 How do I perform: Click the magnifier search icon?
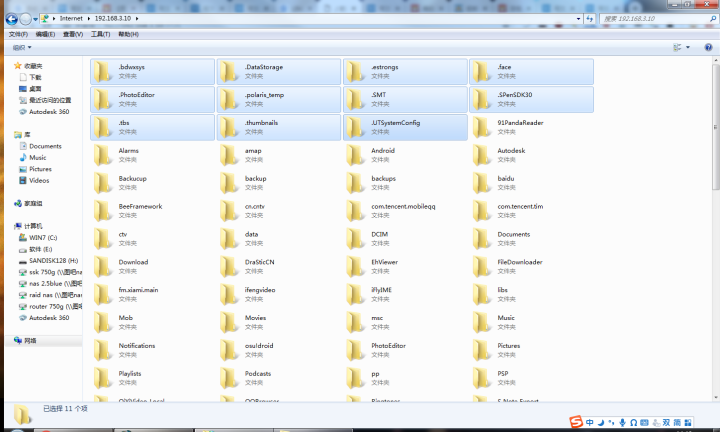[x=713, y=19]
